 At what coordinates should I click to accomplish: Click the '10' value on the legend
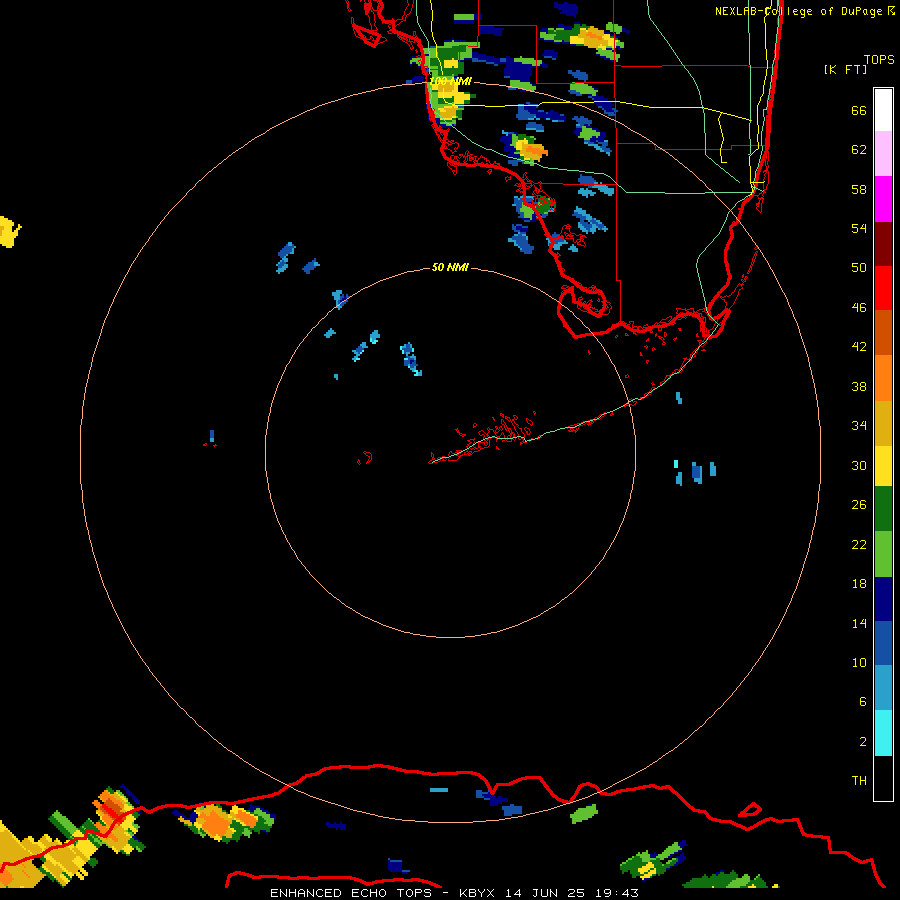[859, 662]
